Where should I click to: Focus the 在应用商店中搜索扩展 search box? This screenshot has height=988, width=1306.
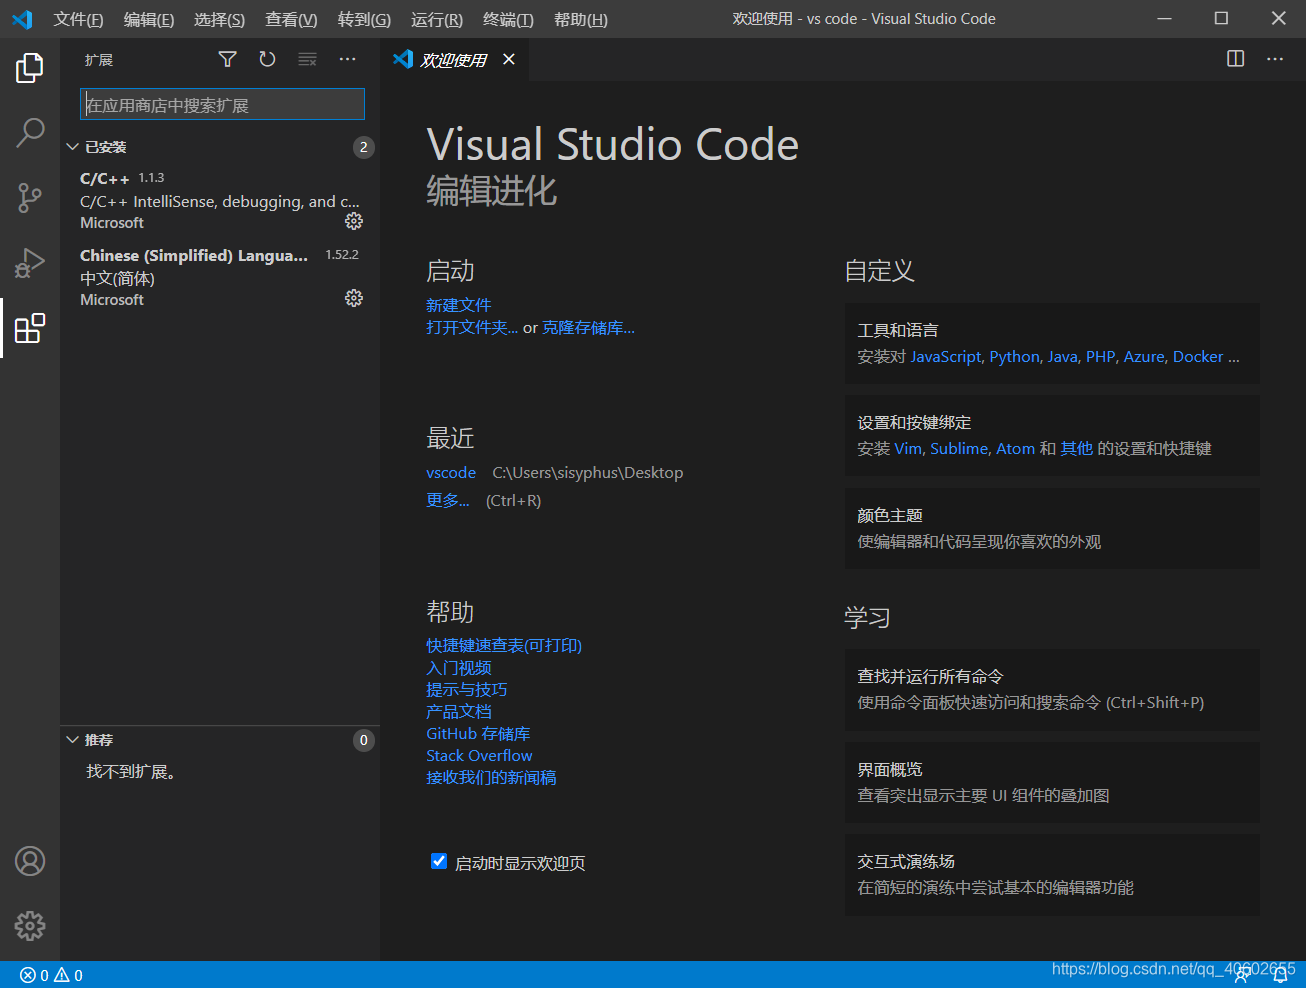pyautogui.click(x=222, y=105)
